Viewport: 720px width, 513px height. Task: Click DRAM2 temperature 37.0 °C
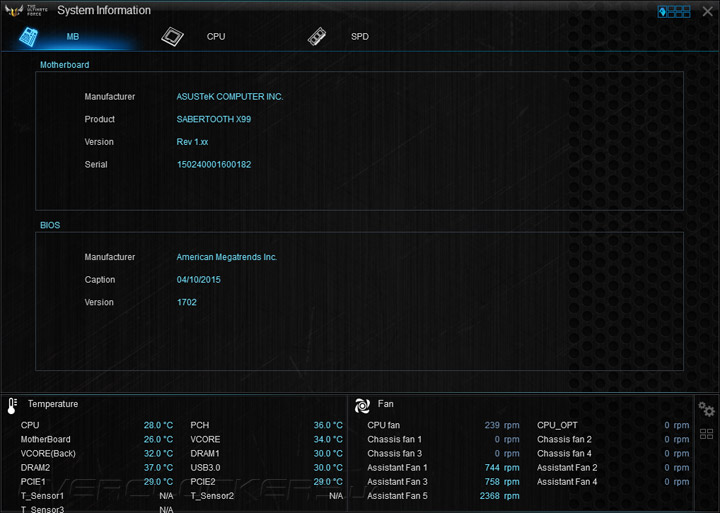(158, 468)
